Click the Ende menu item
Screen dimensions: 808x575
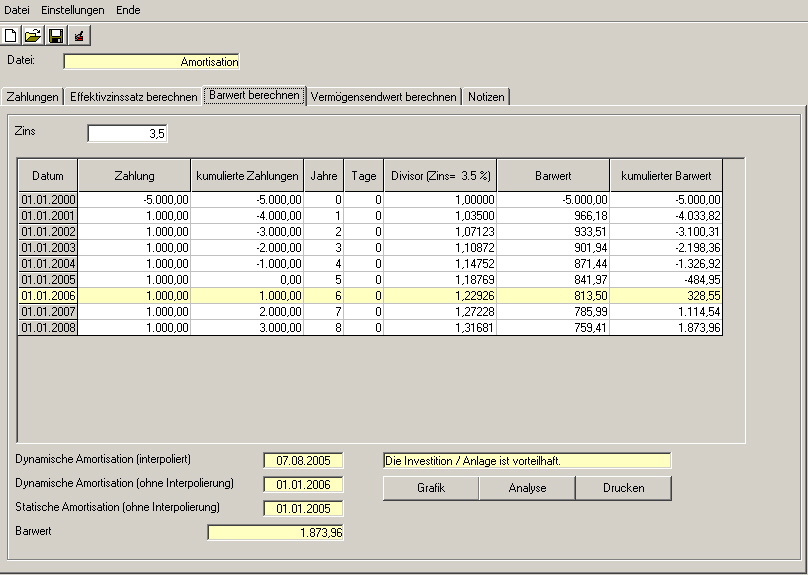[128, 10]
